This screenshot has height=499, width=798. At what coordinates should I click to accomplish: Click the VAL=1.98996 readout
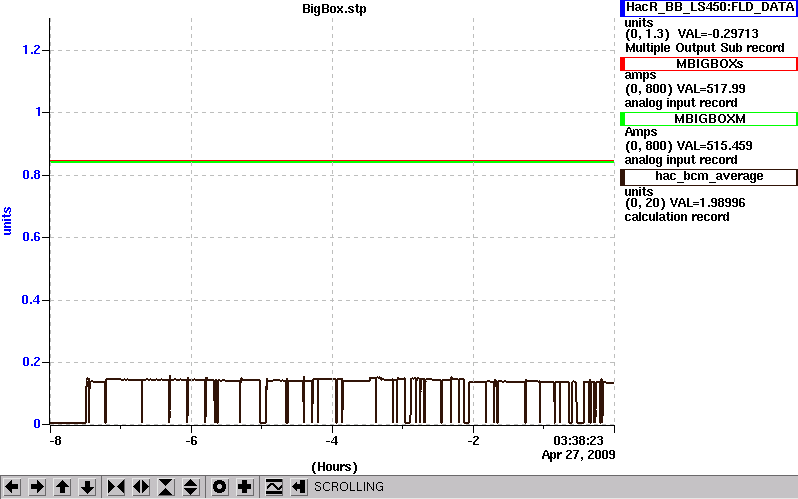707,203
